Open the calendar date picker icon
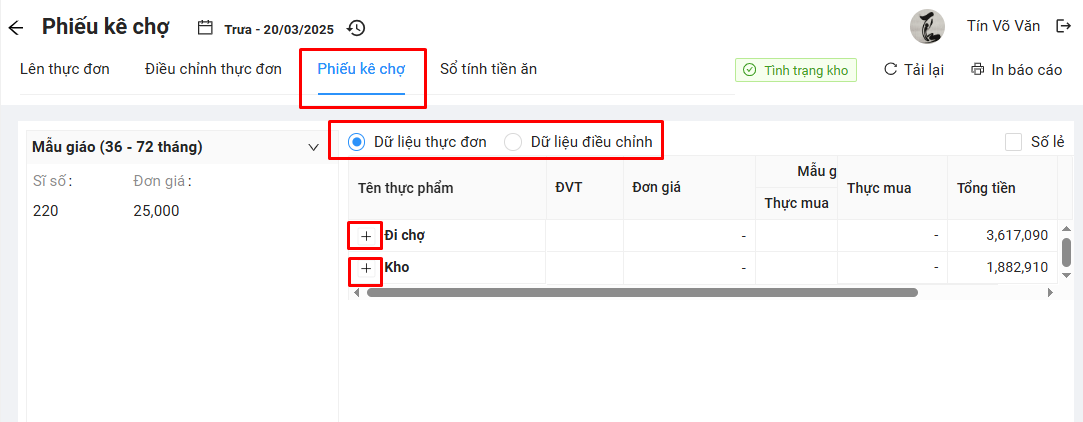The width and height of the screenshot is (1083, 422). [205, 28]
